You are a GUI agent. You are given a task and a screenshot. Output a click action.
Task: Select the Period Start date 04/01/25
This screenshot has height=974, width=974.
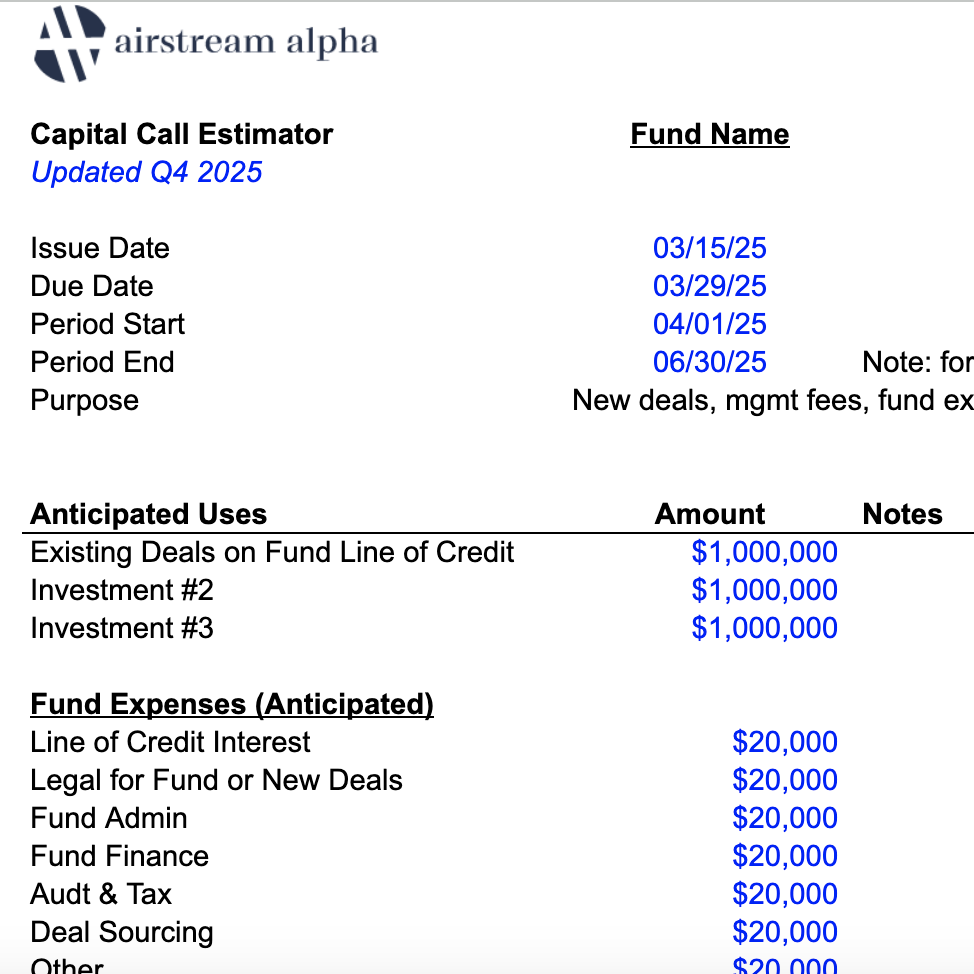[709, 324]
